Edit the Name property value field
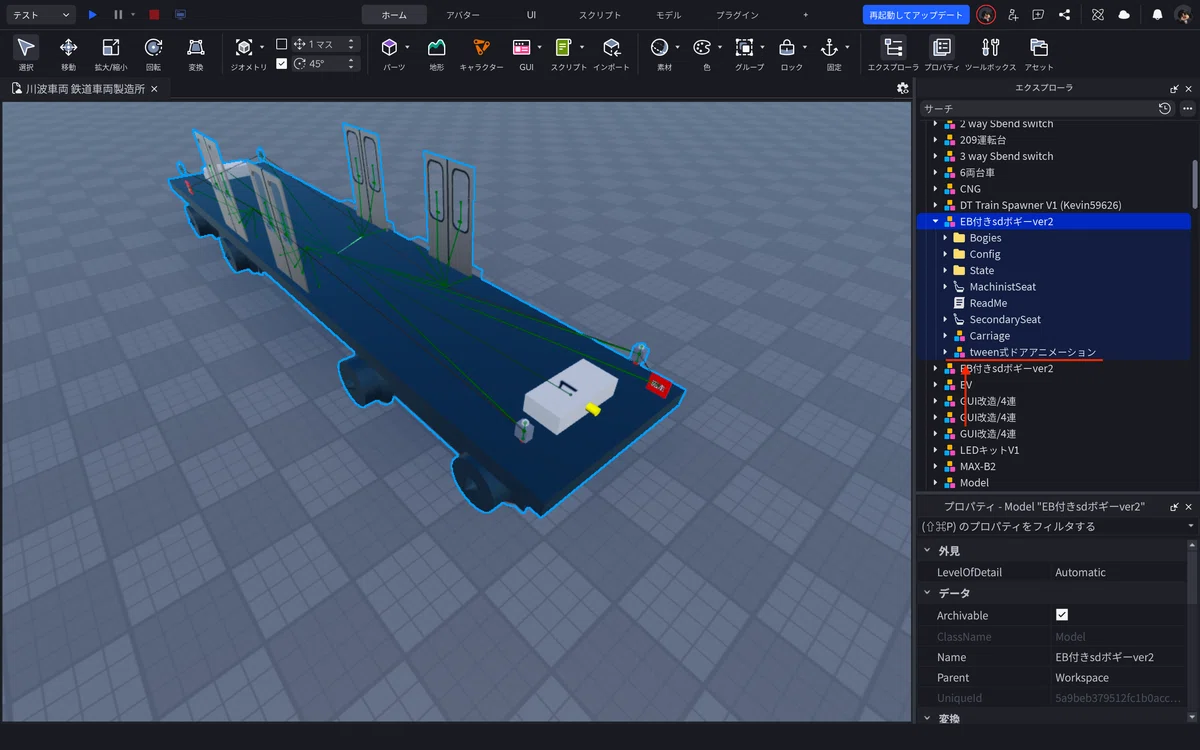Image resolution: width=1200 pixels, height=750 pixels. coord(1118,657)
